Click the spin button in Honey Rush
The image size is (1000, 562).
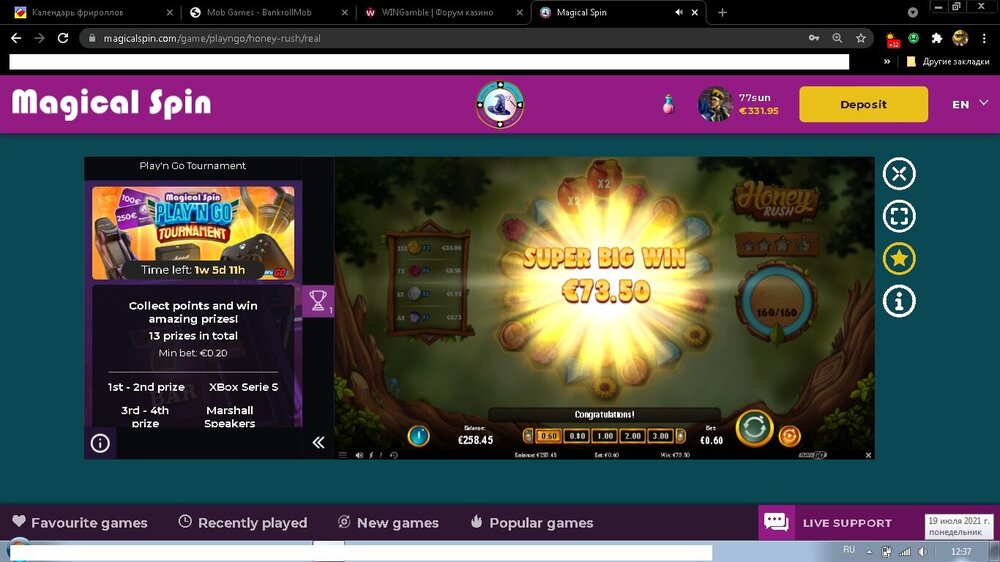click(x=754, y=430)
